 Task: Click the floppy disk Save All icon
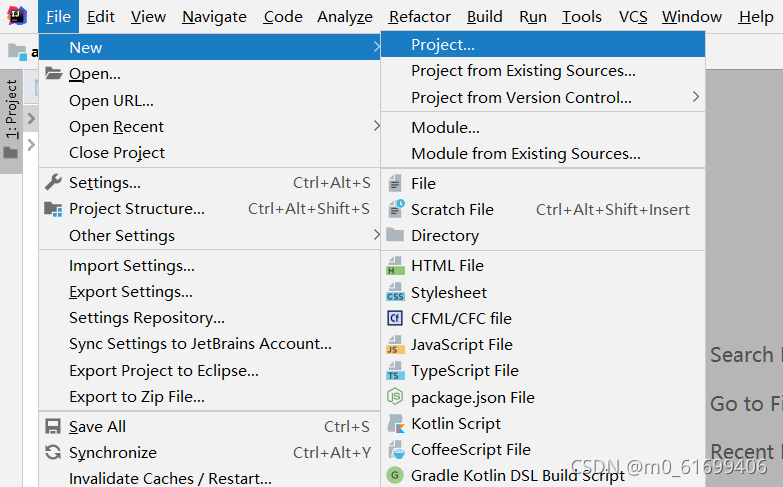point(53,427)
